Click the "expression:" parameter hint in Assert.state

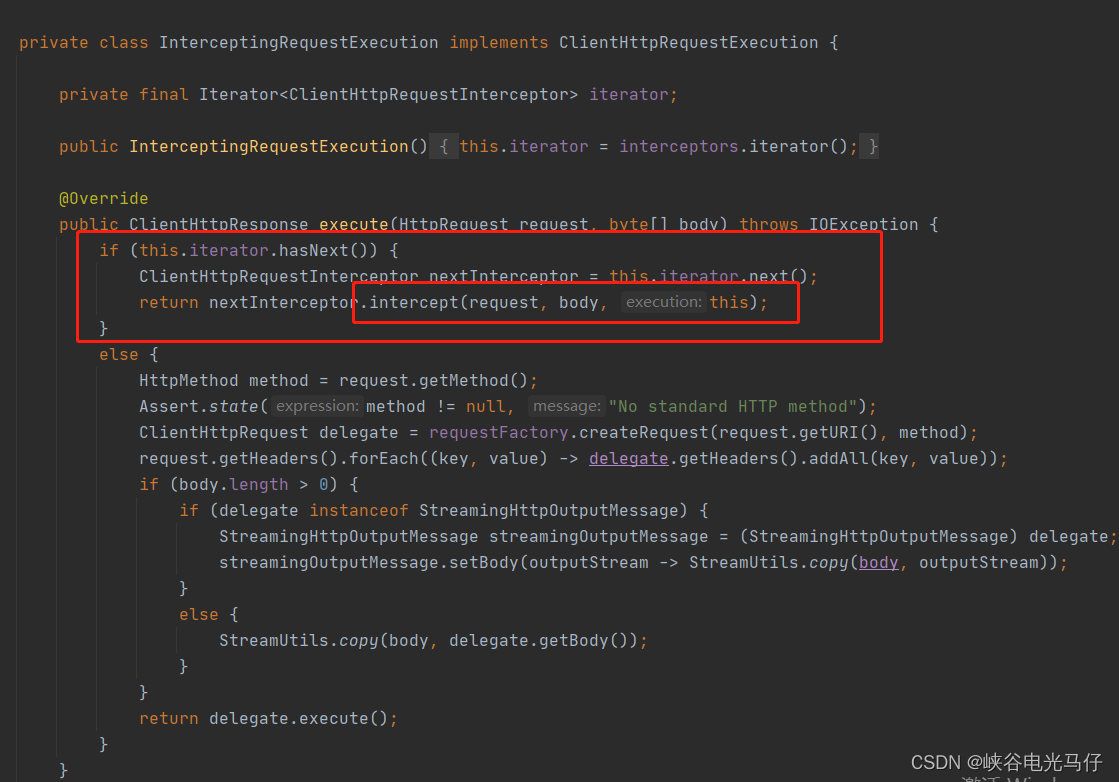(x=316, y=406)
